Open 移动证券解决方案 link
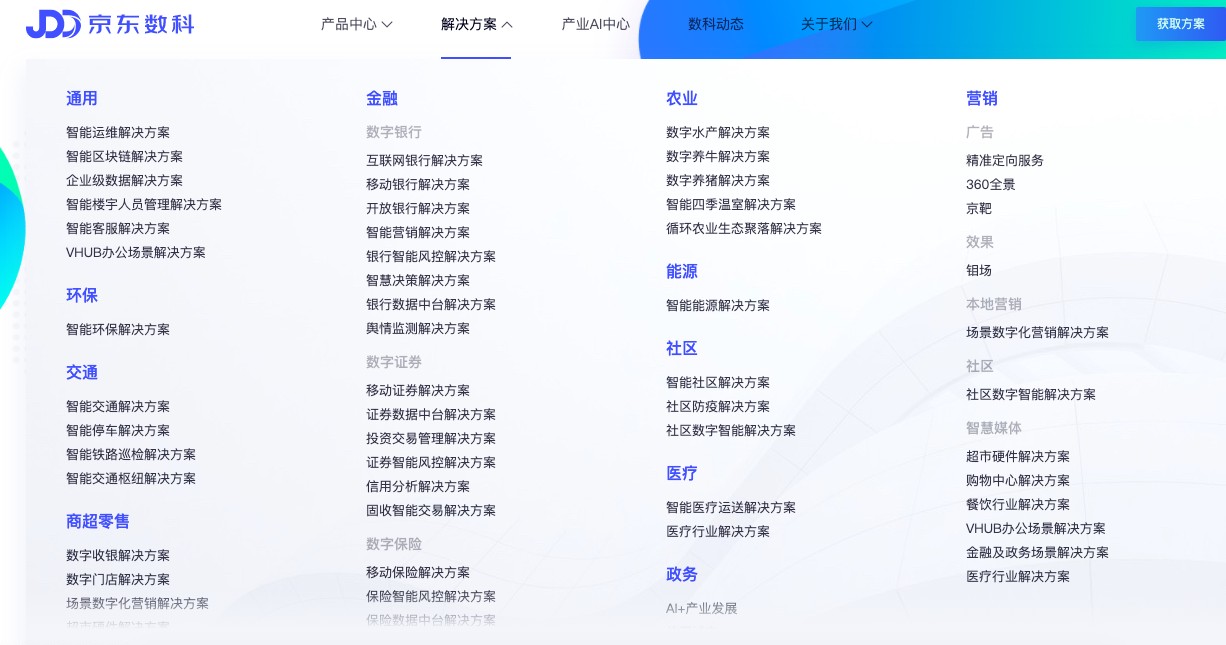Viewport: 1226px width, 645px height. coord(418,390)
